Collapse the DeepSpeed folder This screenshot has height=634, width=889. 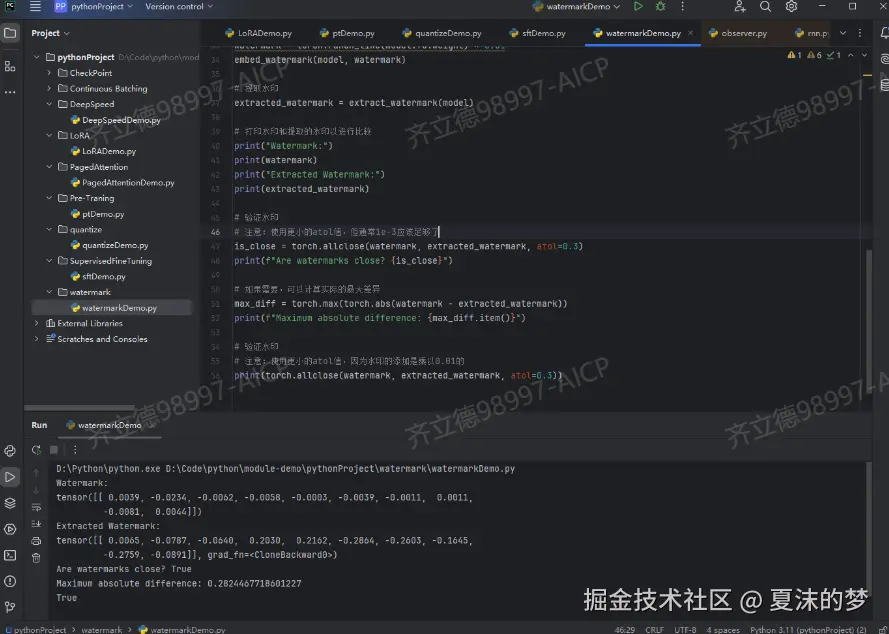[49, 104]
